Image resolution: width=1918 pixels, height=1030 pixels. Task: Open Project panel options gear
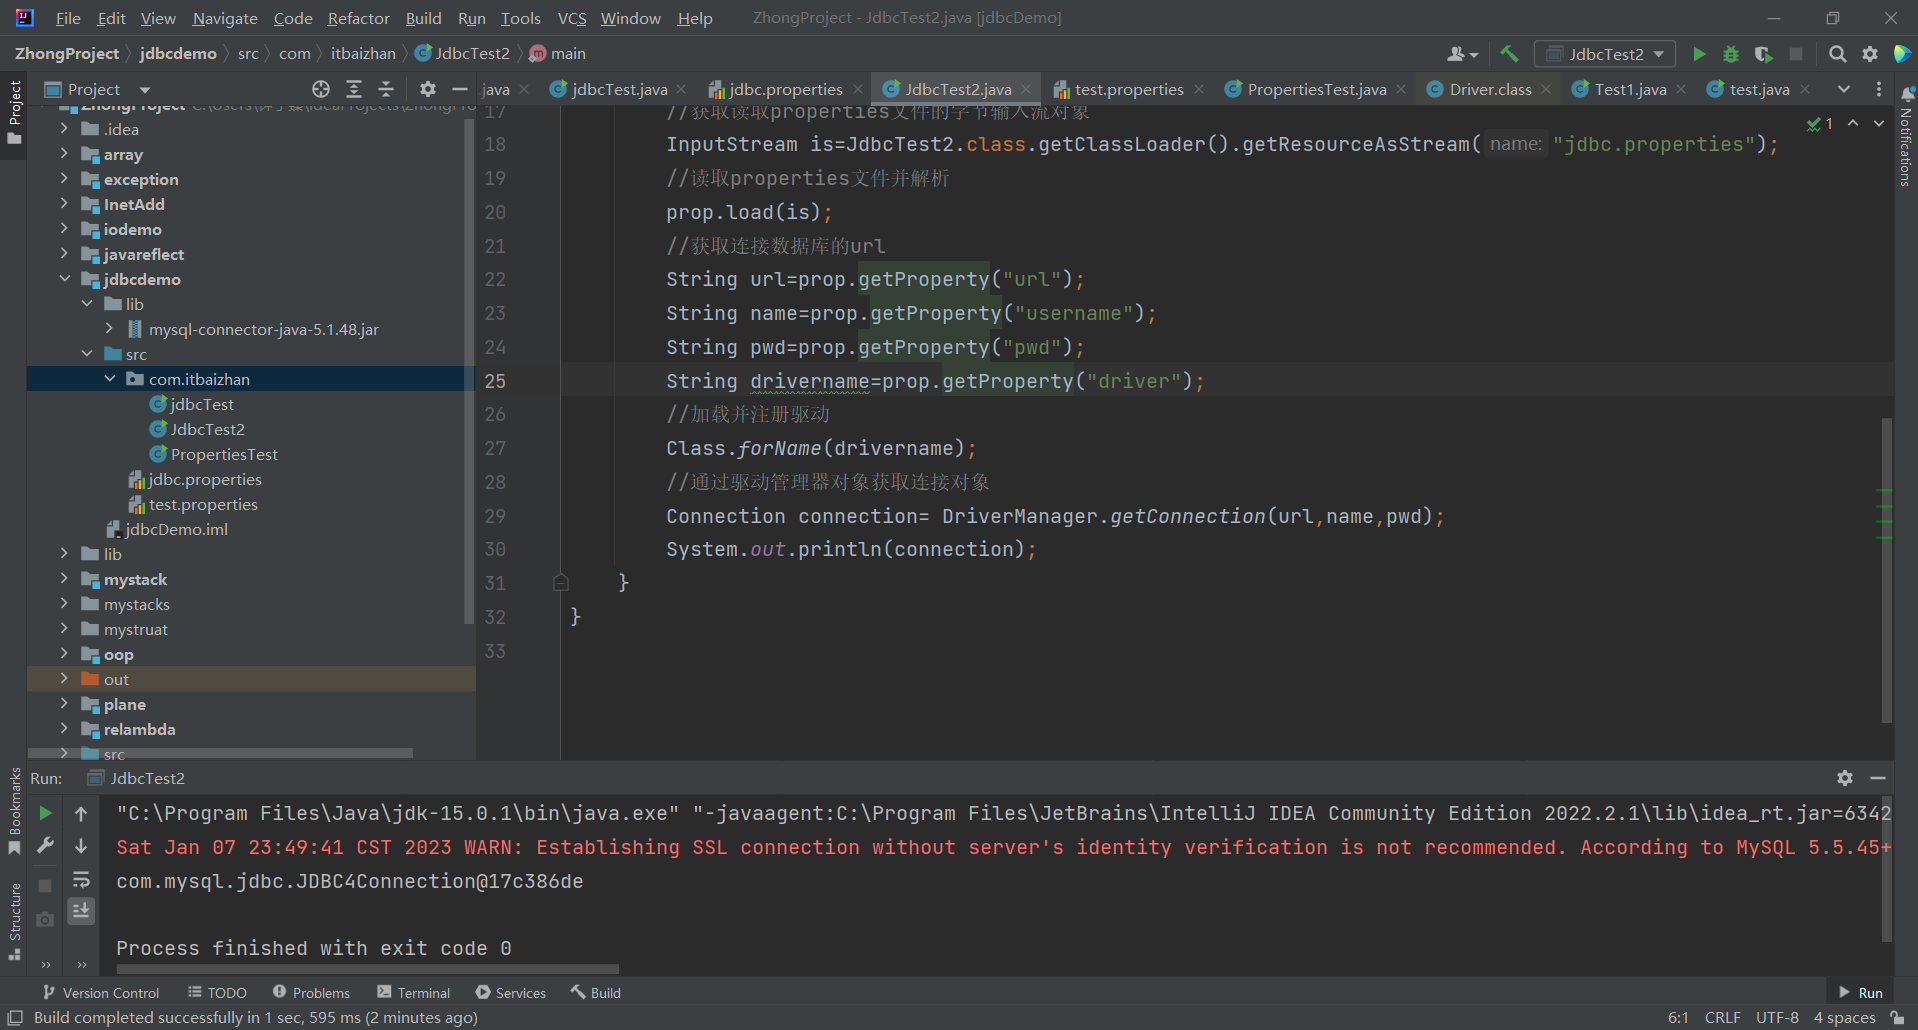pyautogui.click(x=427, y=89)
